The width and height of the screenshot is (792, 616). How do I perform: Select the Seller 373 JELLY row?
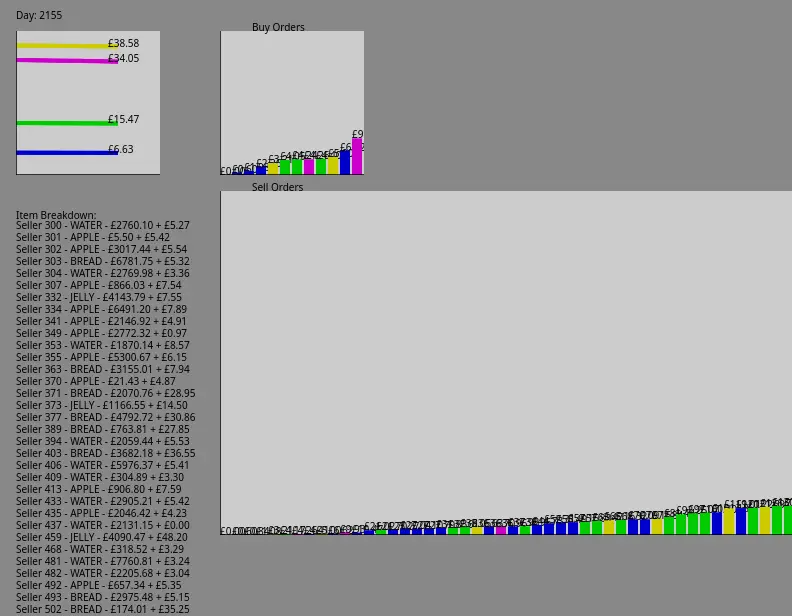(101, 406)
